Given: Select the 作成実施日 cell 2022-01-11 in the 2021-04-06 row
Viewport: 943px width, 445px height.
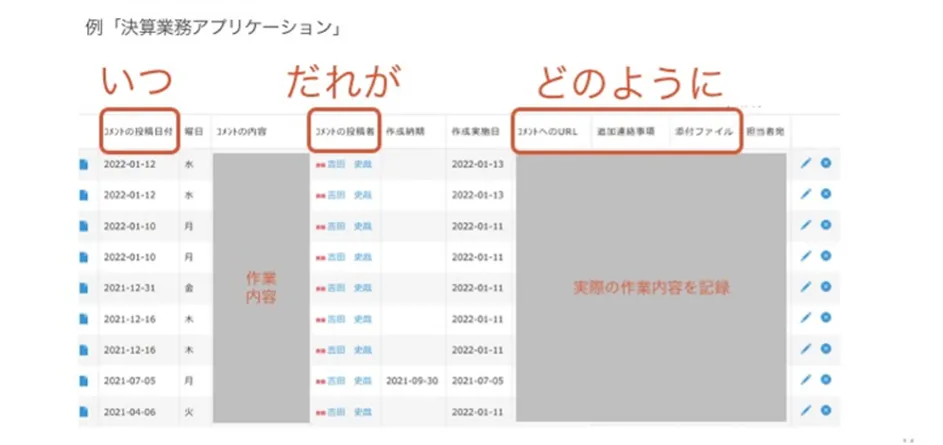Looking at the screenshot, I should (478, 412).
